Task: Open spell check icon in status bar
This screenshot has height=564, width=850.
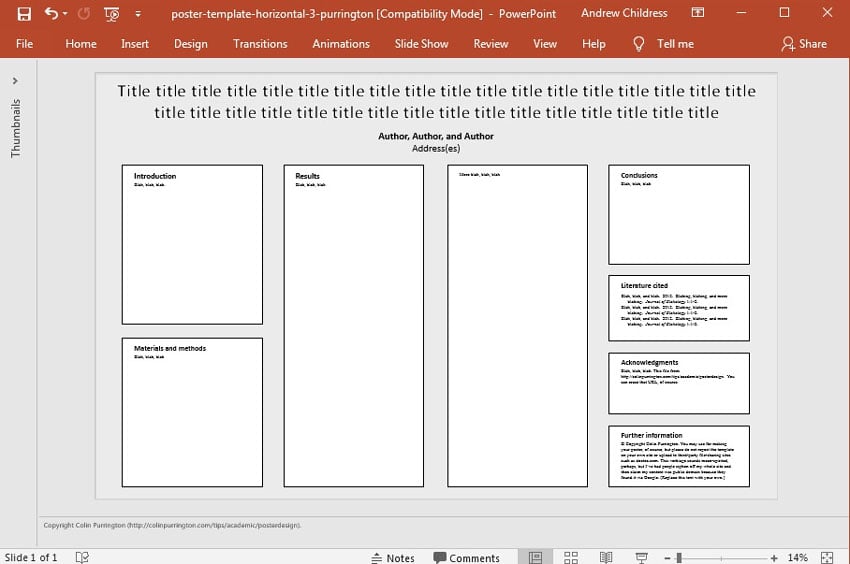Action: [82, 557]
